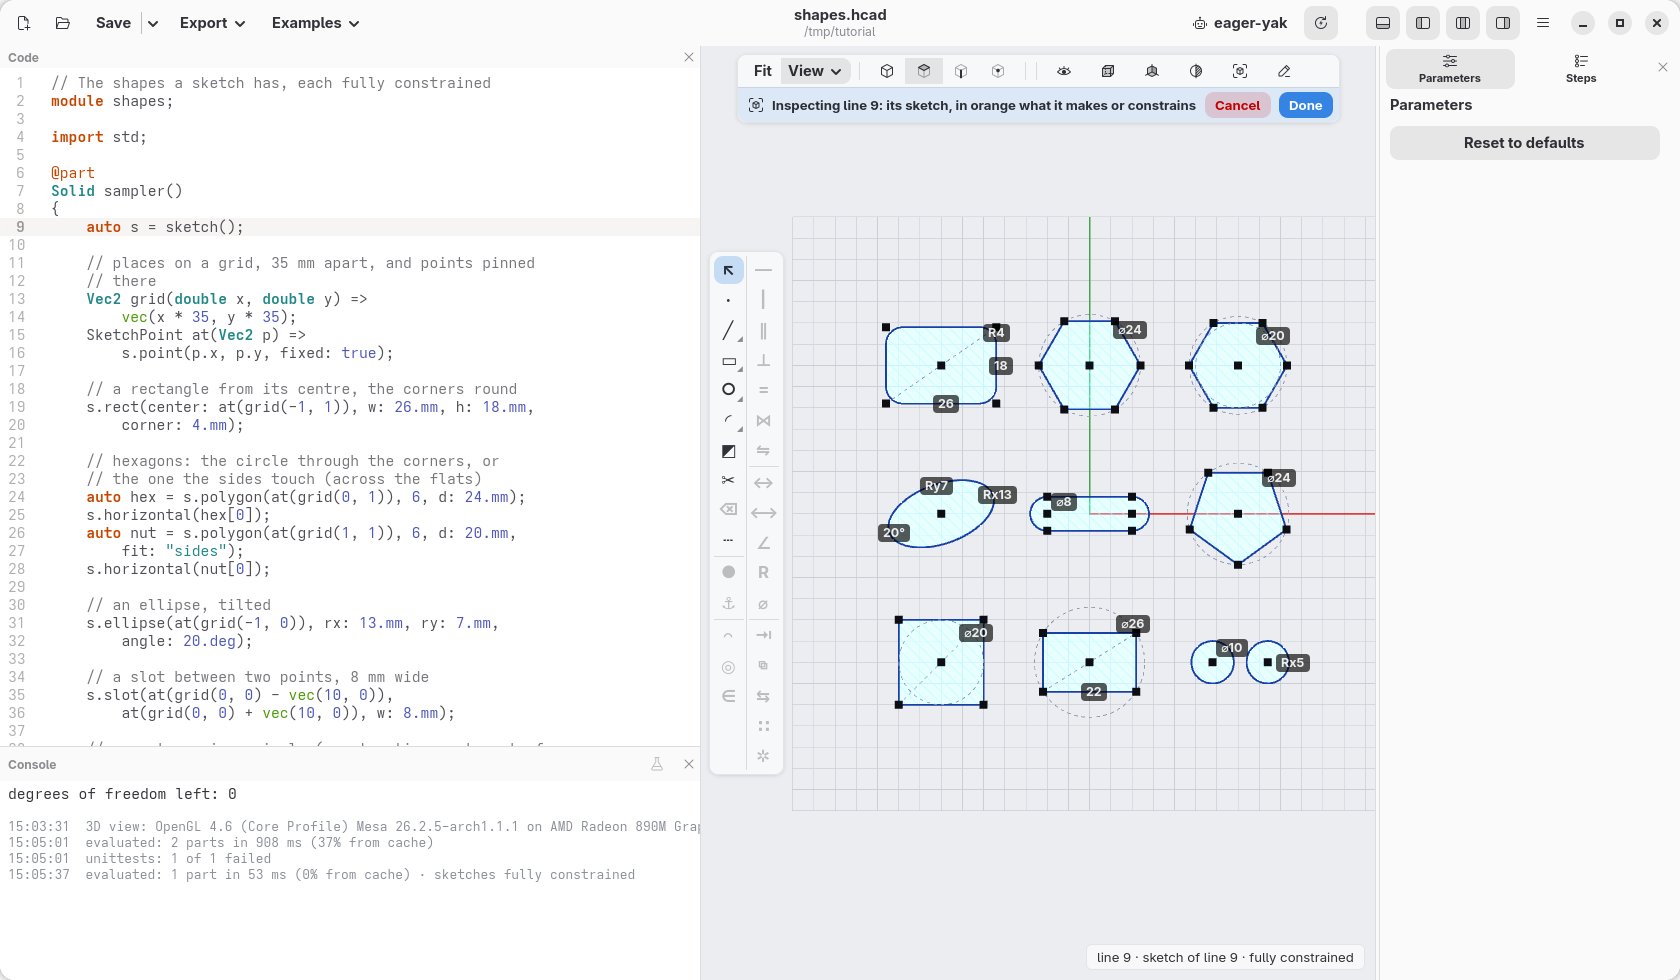Open the Examples dropdown menu
Viewport: 1680px width, 980px height.
point(315,23)
